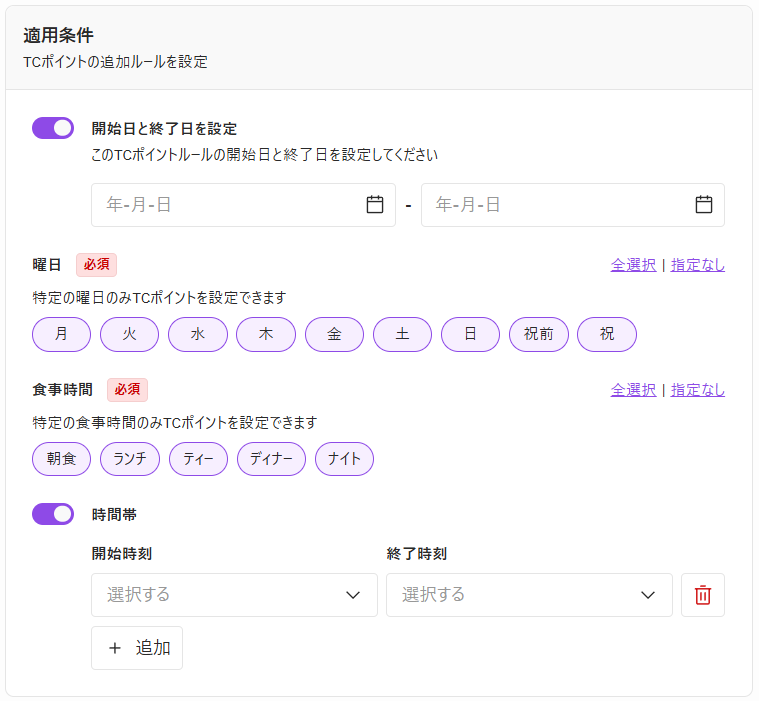Viewport: 759px width, 701px height.
Task: Click 全選択 link for 曜日
Action: tap(634, 265)
